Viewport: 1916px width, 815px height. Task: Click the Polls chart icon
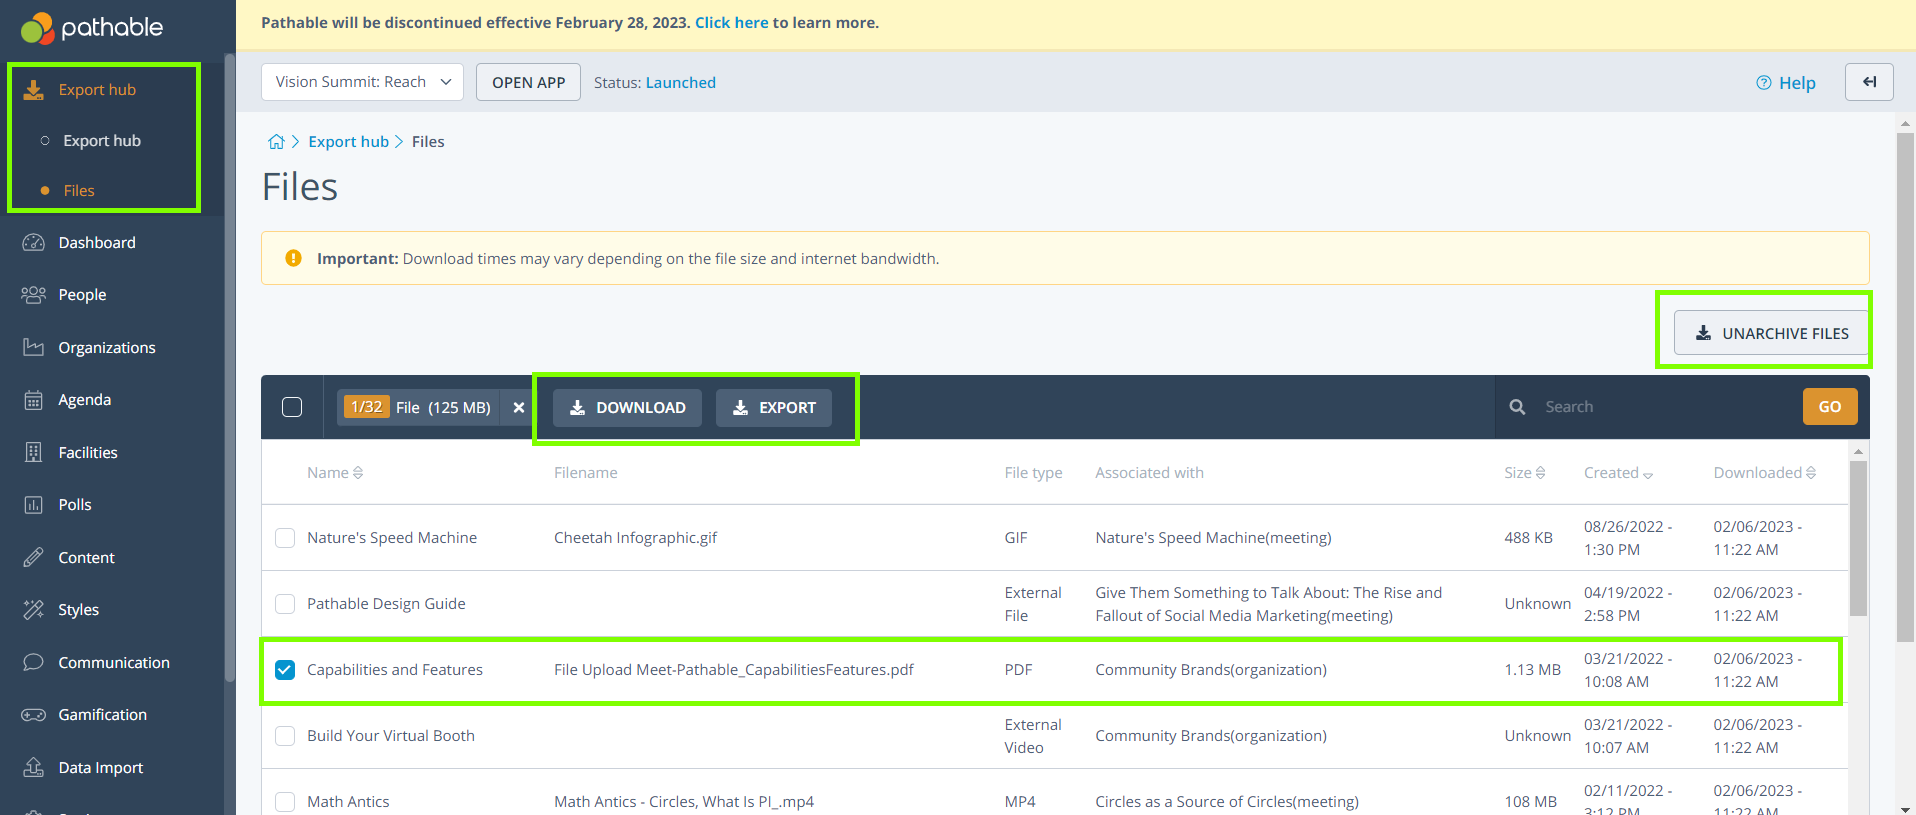34,505
